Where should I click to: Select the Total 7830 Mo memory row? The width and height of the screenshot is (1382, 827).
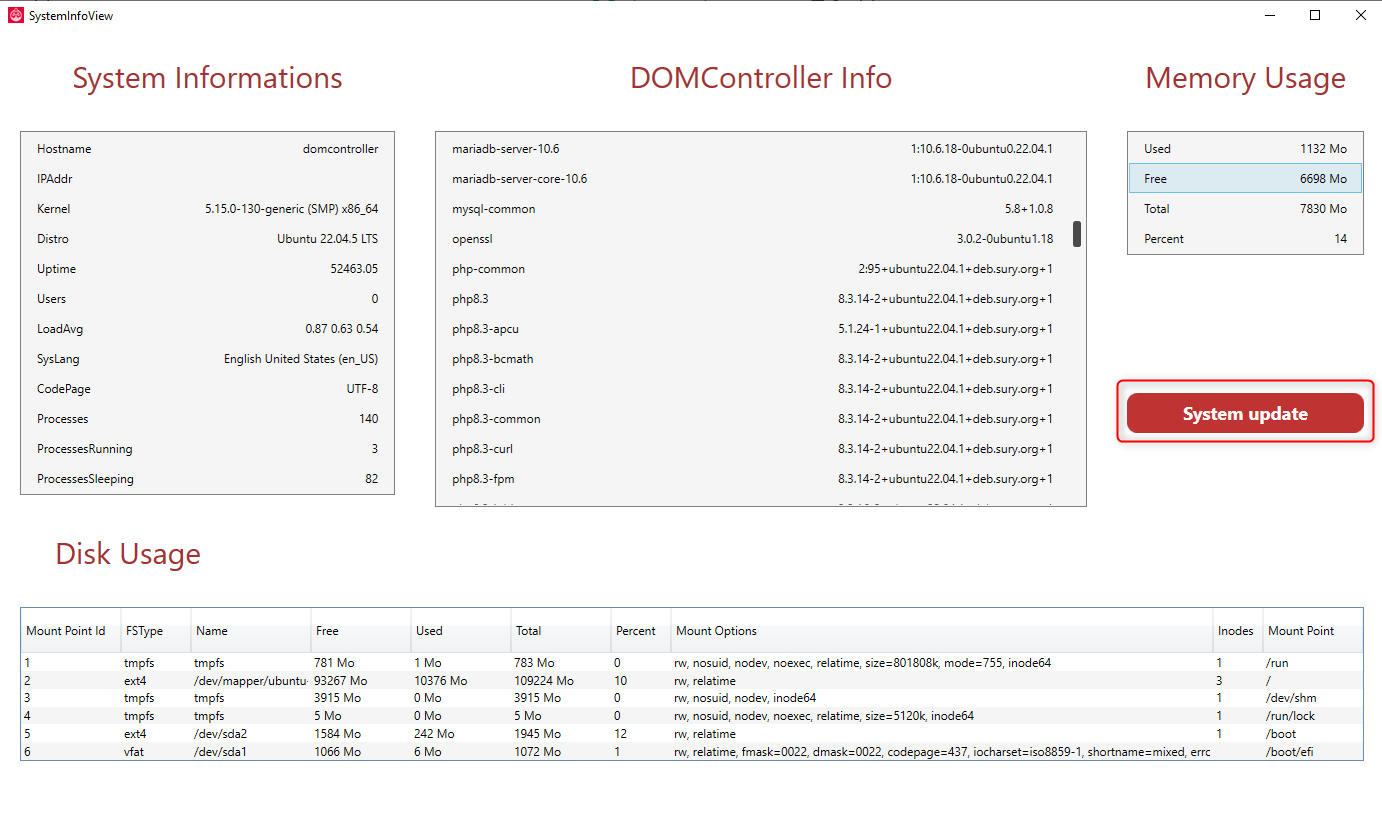pos(1245,209)
